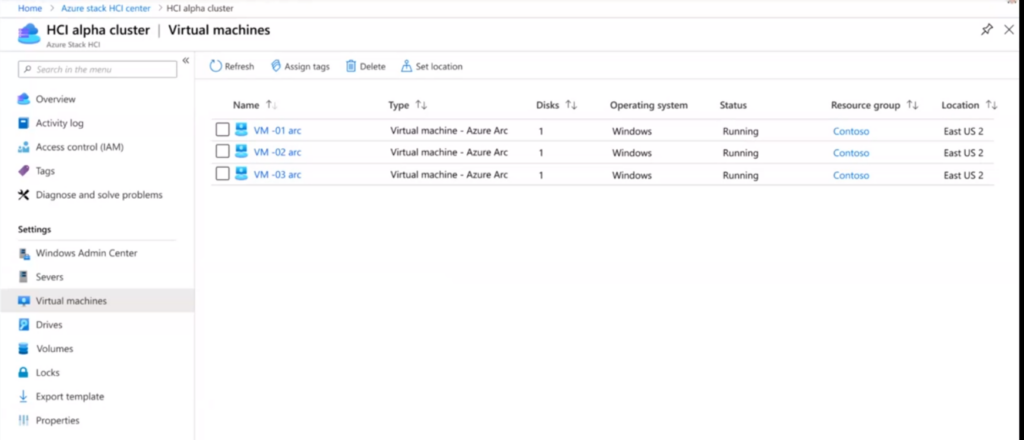
Task: Open the VM -03 arc link
Action: (x=278, y=175)
